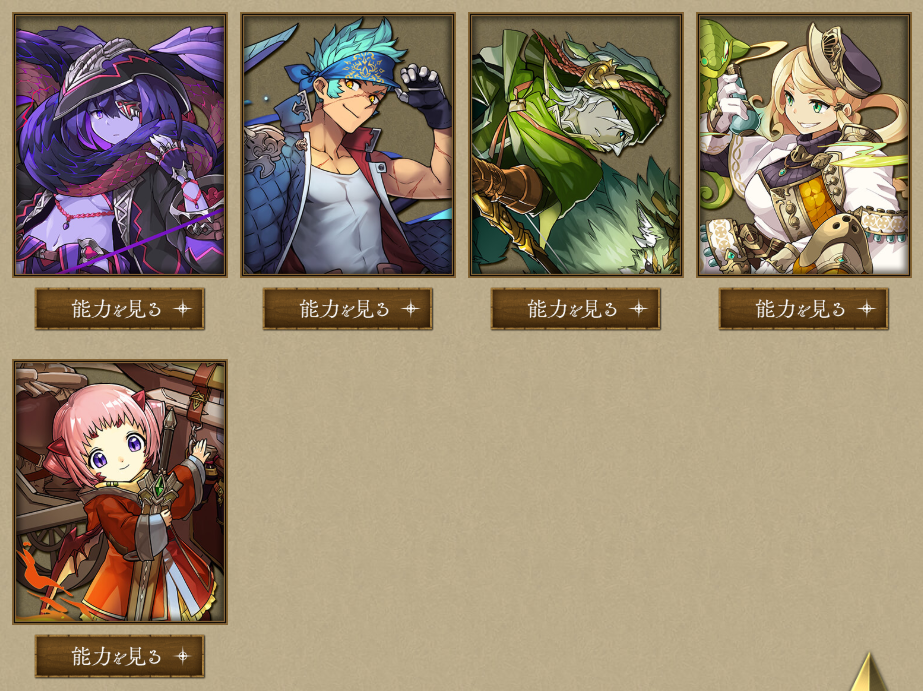The image size is (923, 691).
Task: Click sparkle icon on blonde girl's button
Action: [x=866, y=308]
